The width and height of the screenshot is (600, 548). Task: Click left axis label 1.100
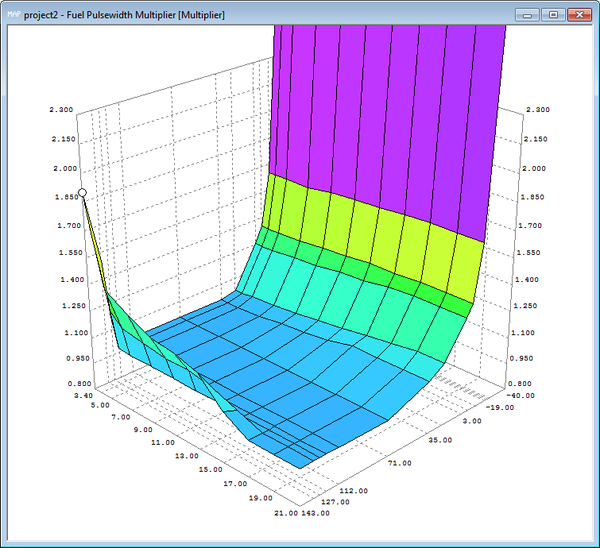tap(76, 333)
